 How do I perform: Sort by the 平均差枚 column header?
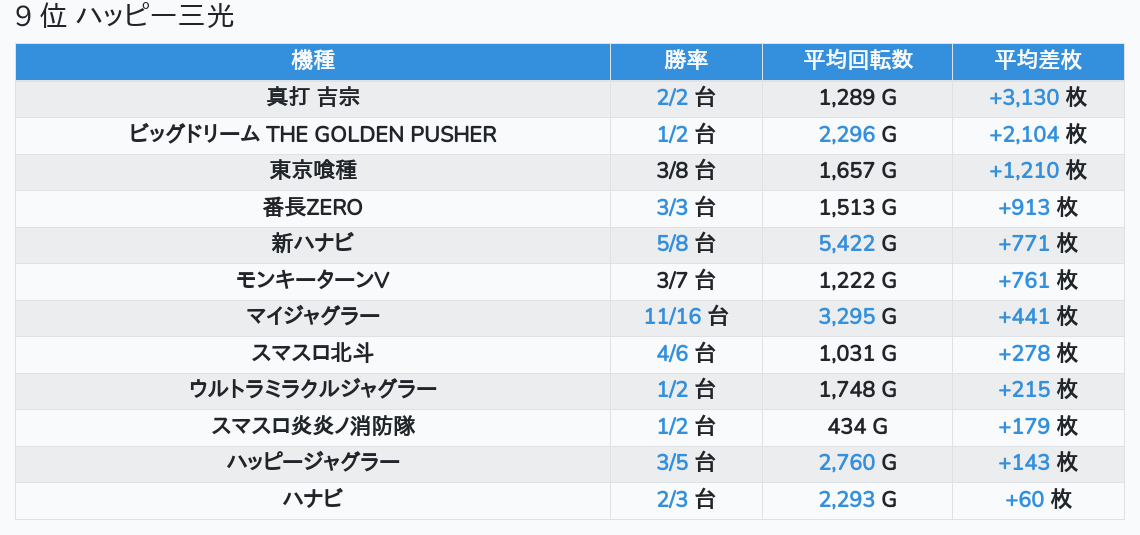tap(1037, 62)
